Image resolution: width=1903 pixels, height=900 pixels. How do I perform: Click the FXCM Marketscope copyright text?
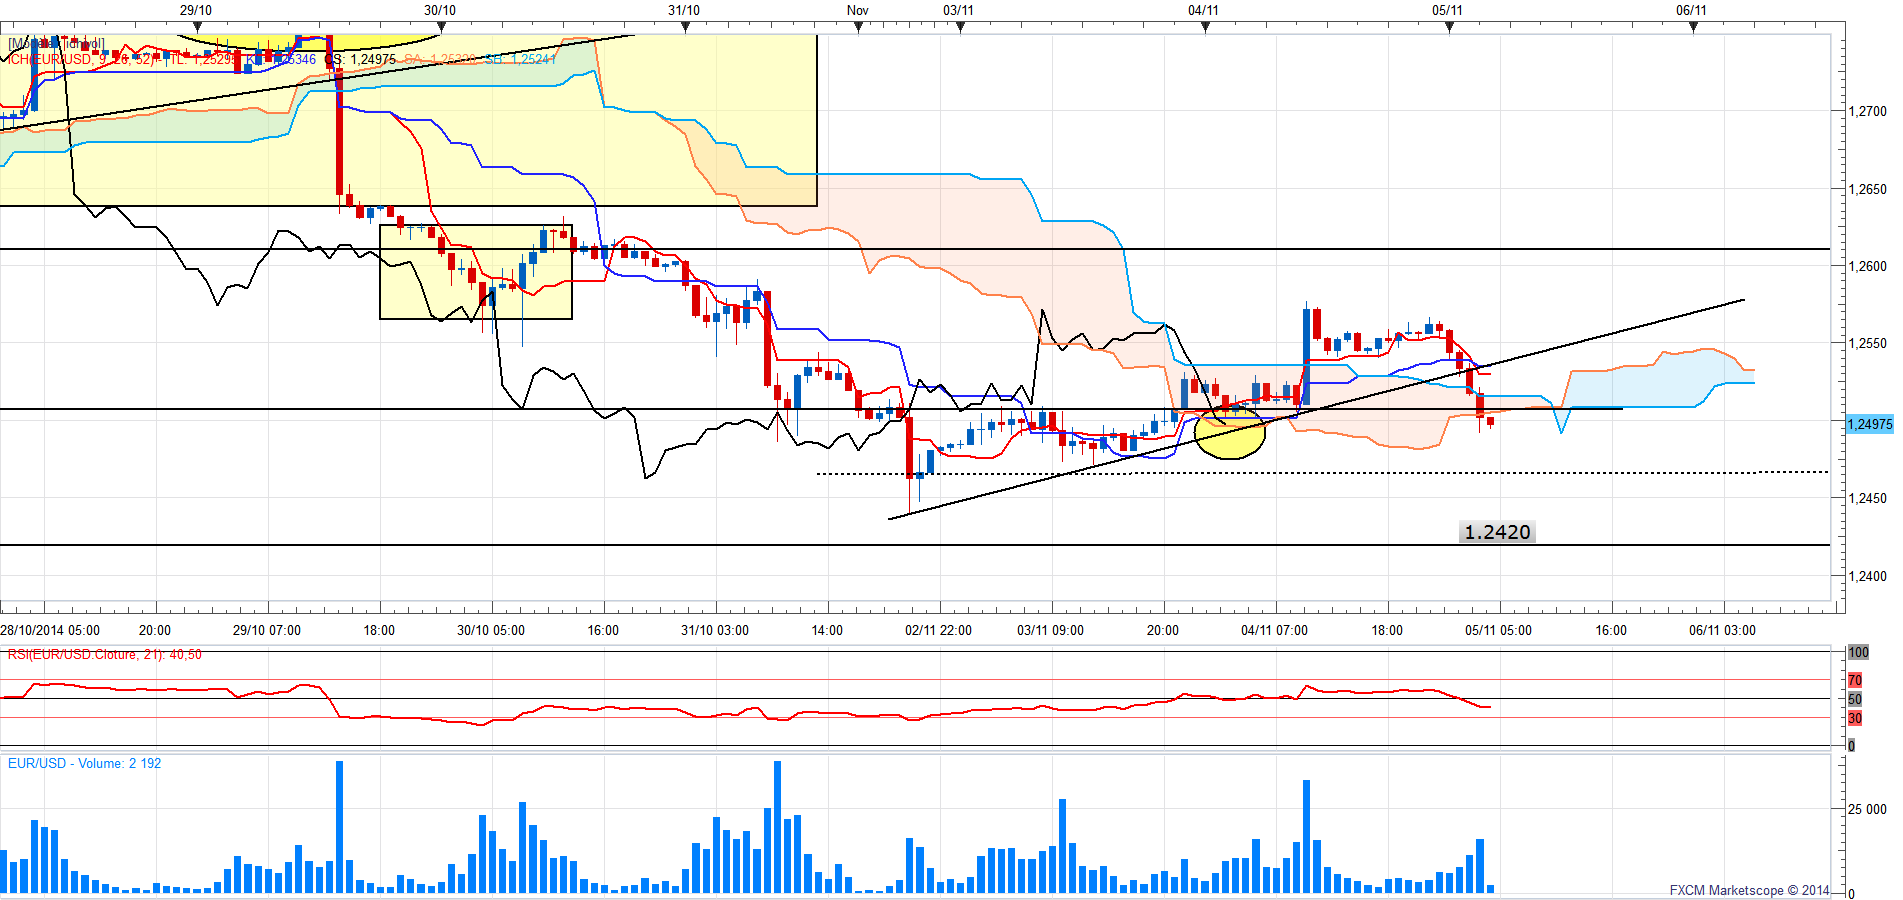coord(1748,890)
